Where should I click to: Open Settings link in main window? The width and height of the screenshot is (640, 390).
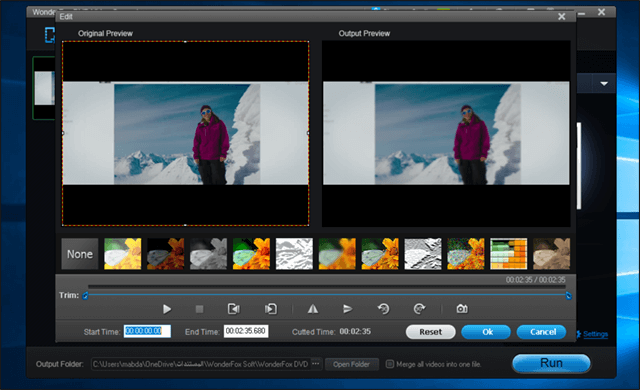(595, 334)
